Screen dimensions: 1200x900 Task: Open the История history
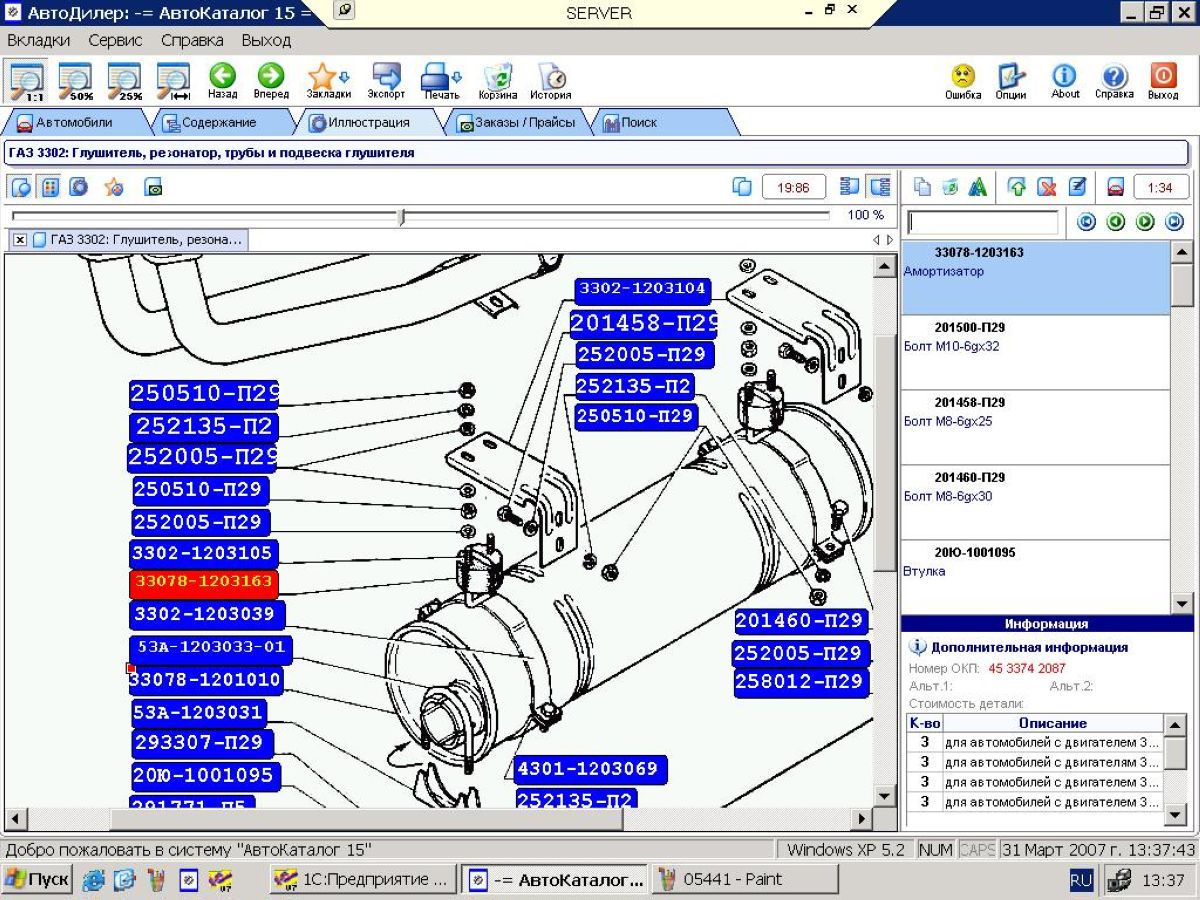pyautogui.click(x=551, y=81)
